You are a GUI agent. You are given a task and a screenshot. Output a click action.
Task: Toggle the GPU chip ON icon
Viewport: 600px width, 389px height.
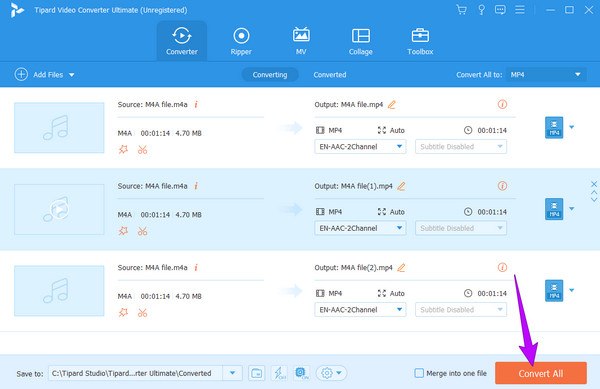[x=302, y=373]
